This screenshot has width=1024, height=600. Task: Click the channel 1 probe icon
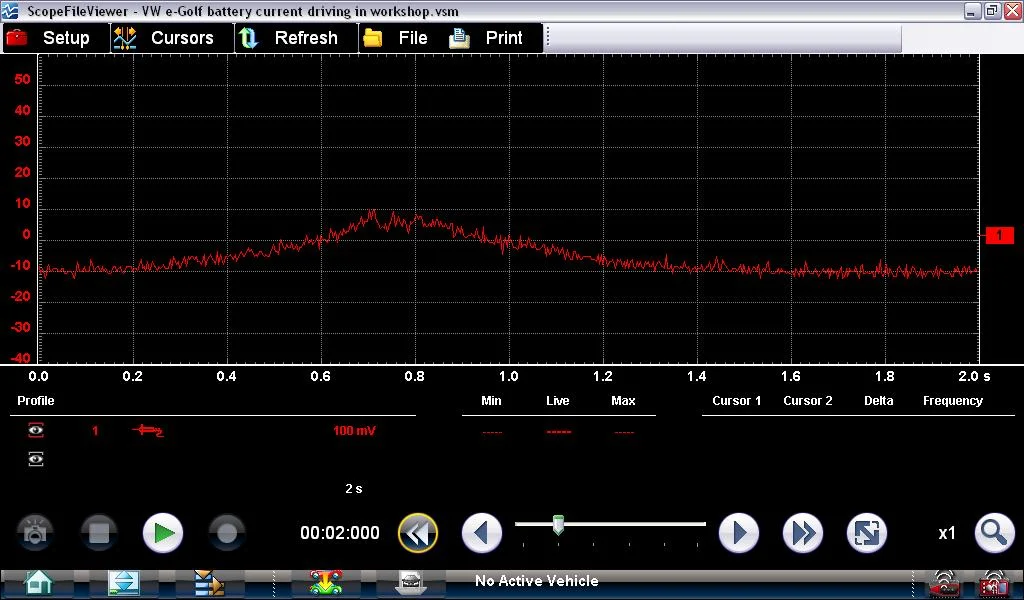pos(148,430)
